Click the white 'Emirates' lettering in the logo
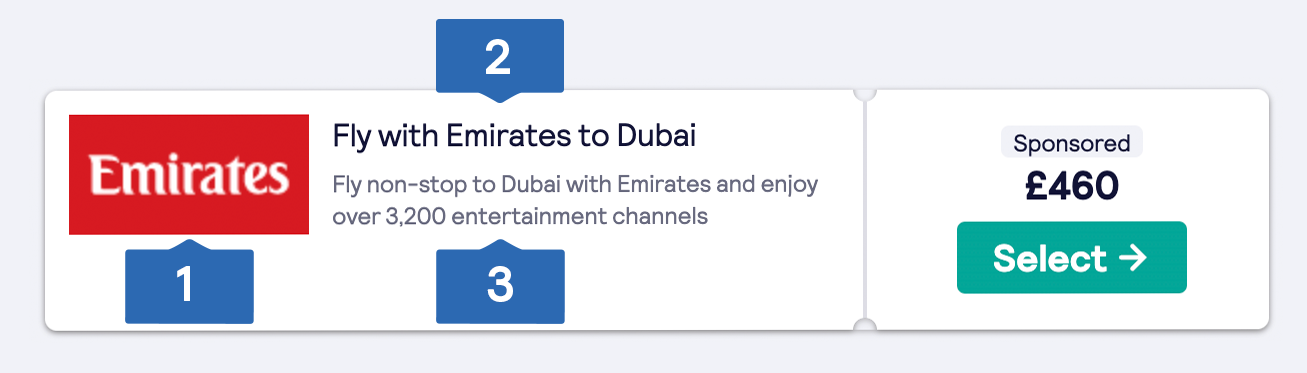1307x373 pixels. [x=189, y=175]
